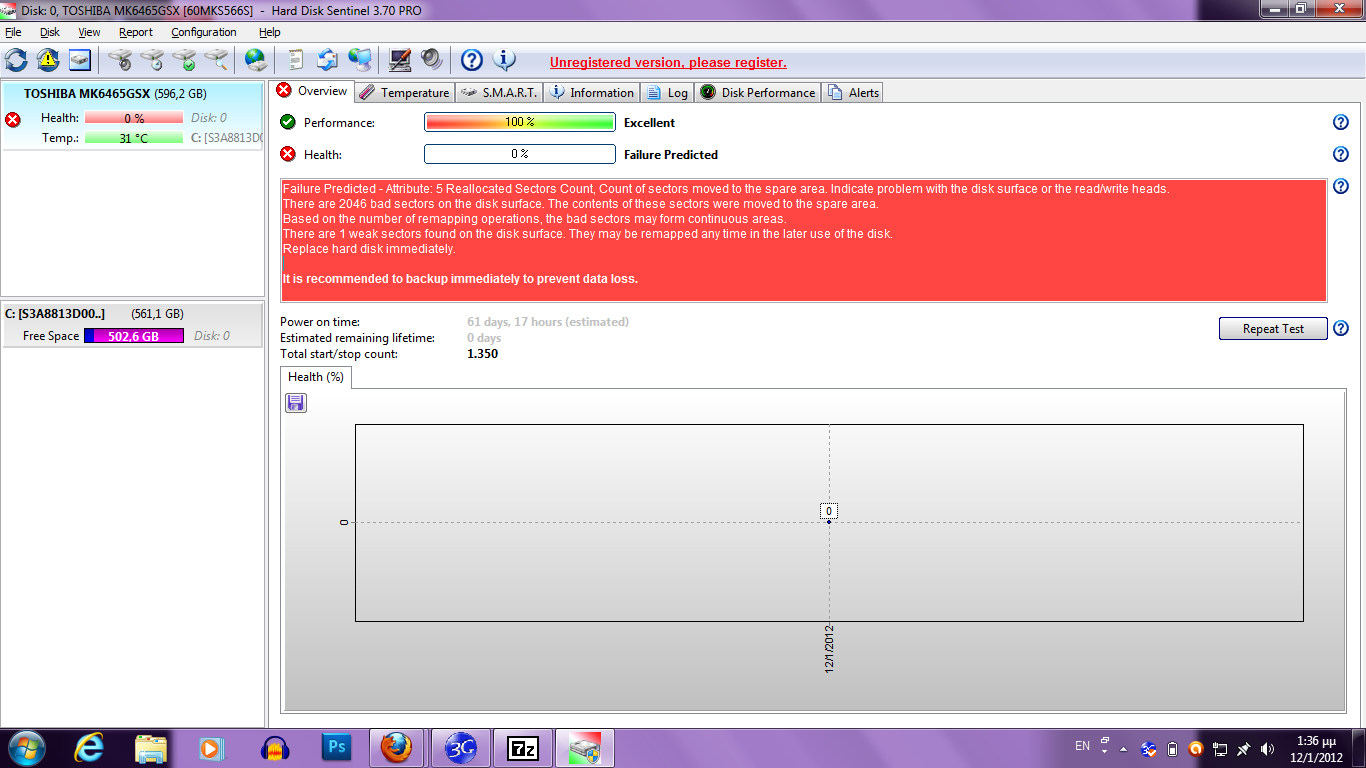Open Internet Explorer from the taskbar

point(90,747)
